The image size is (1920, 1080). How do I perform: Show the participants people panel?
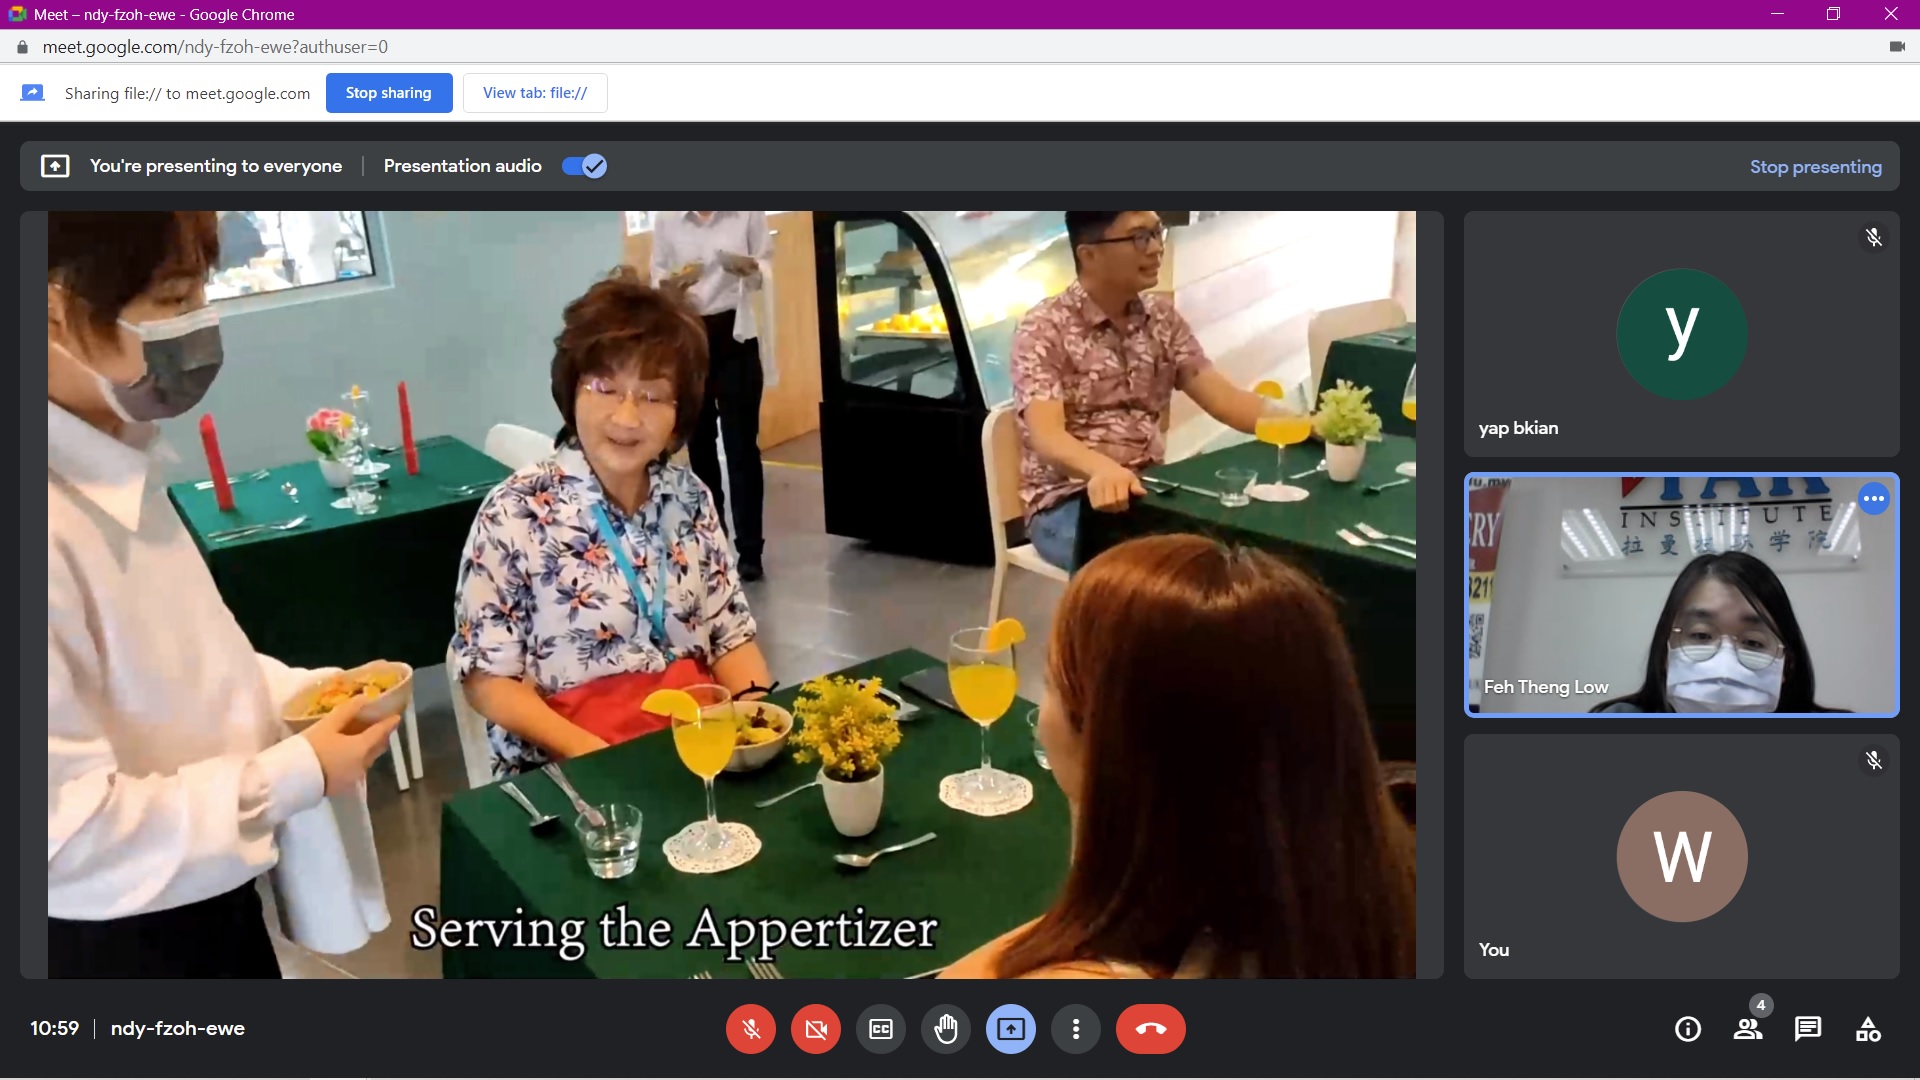click(x=1748, y=1029)
